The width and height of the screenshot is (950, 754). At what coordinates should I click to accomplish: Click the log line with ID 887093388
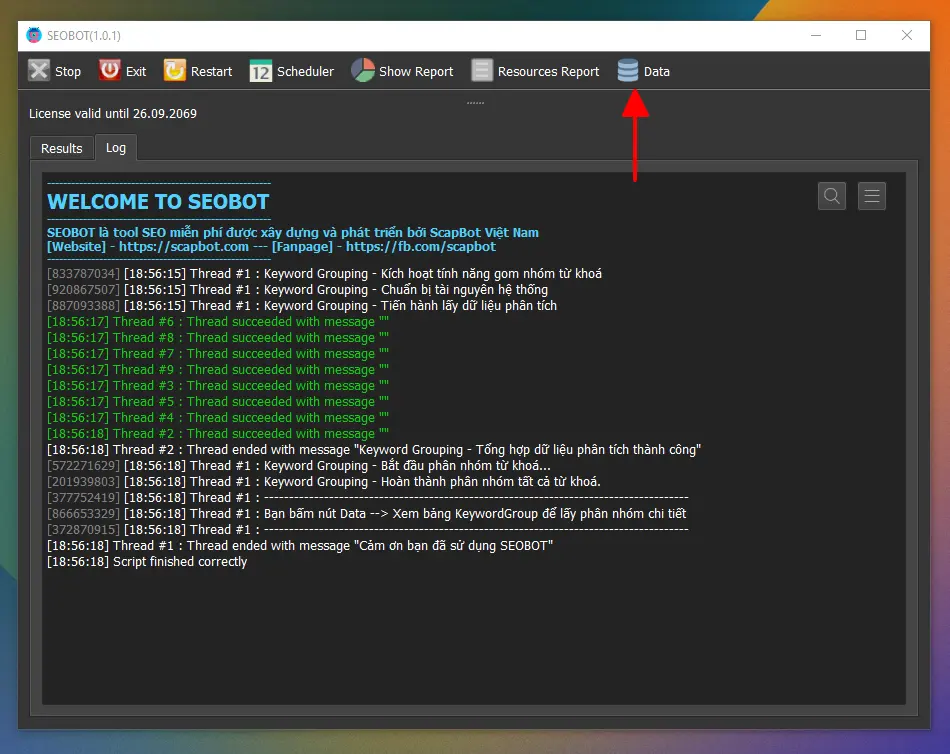[x=302, y=305]
